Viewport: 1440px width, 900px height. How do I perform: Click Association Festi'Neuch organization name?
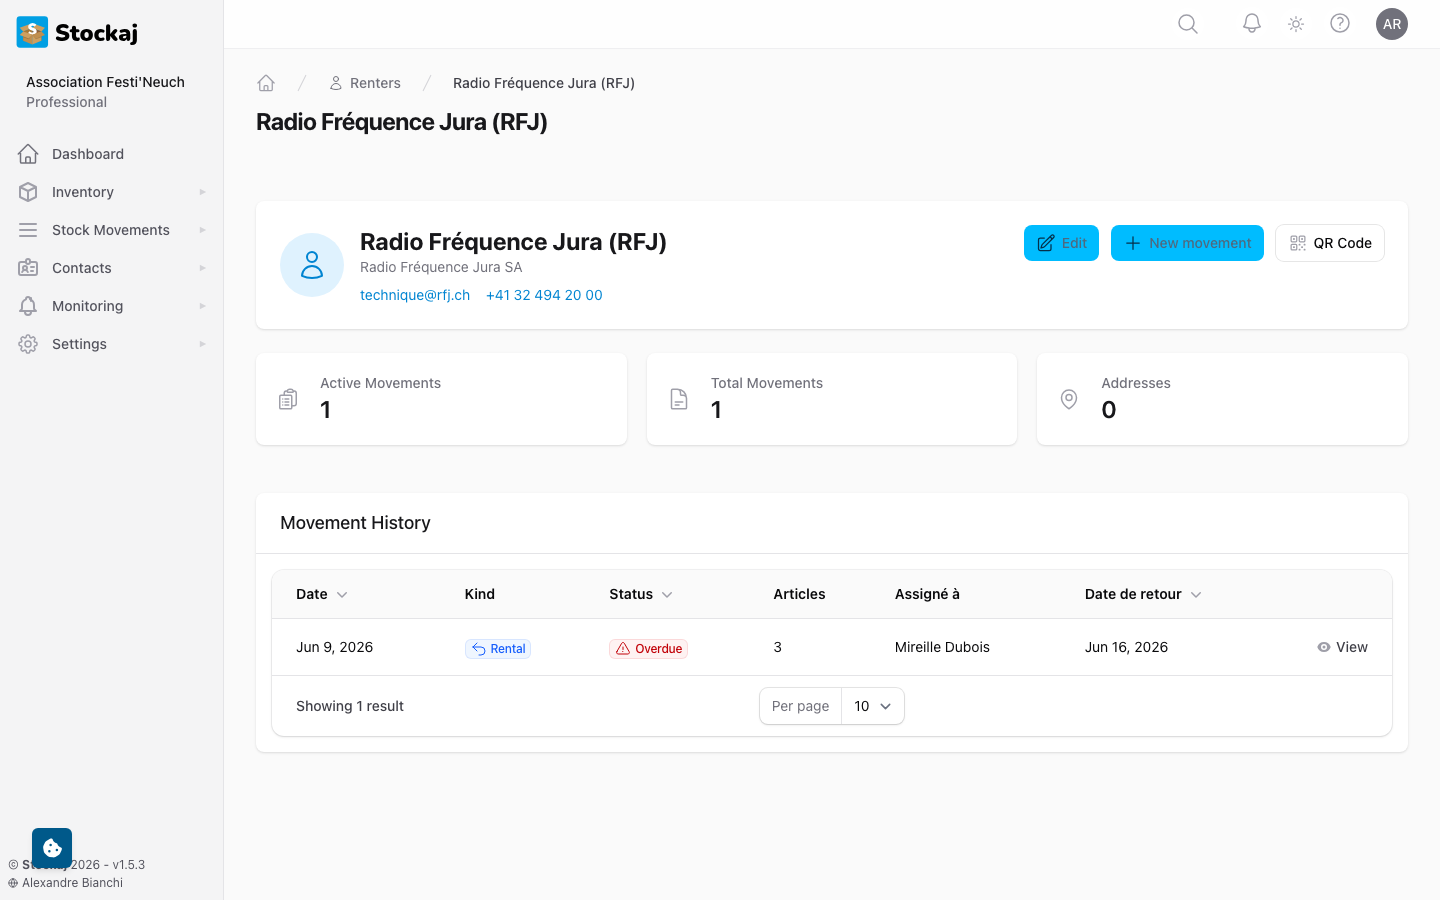(x=105, y=82)
